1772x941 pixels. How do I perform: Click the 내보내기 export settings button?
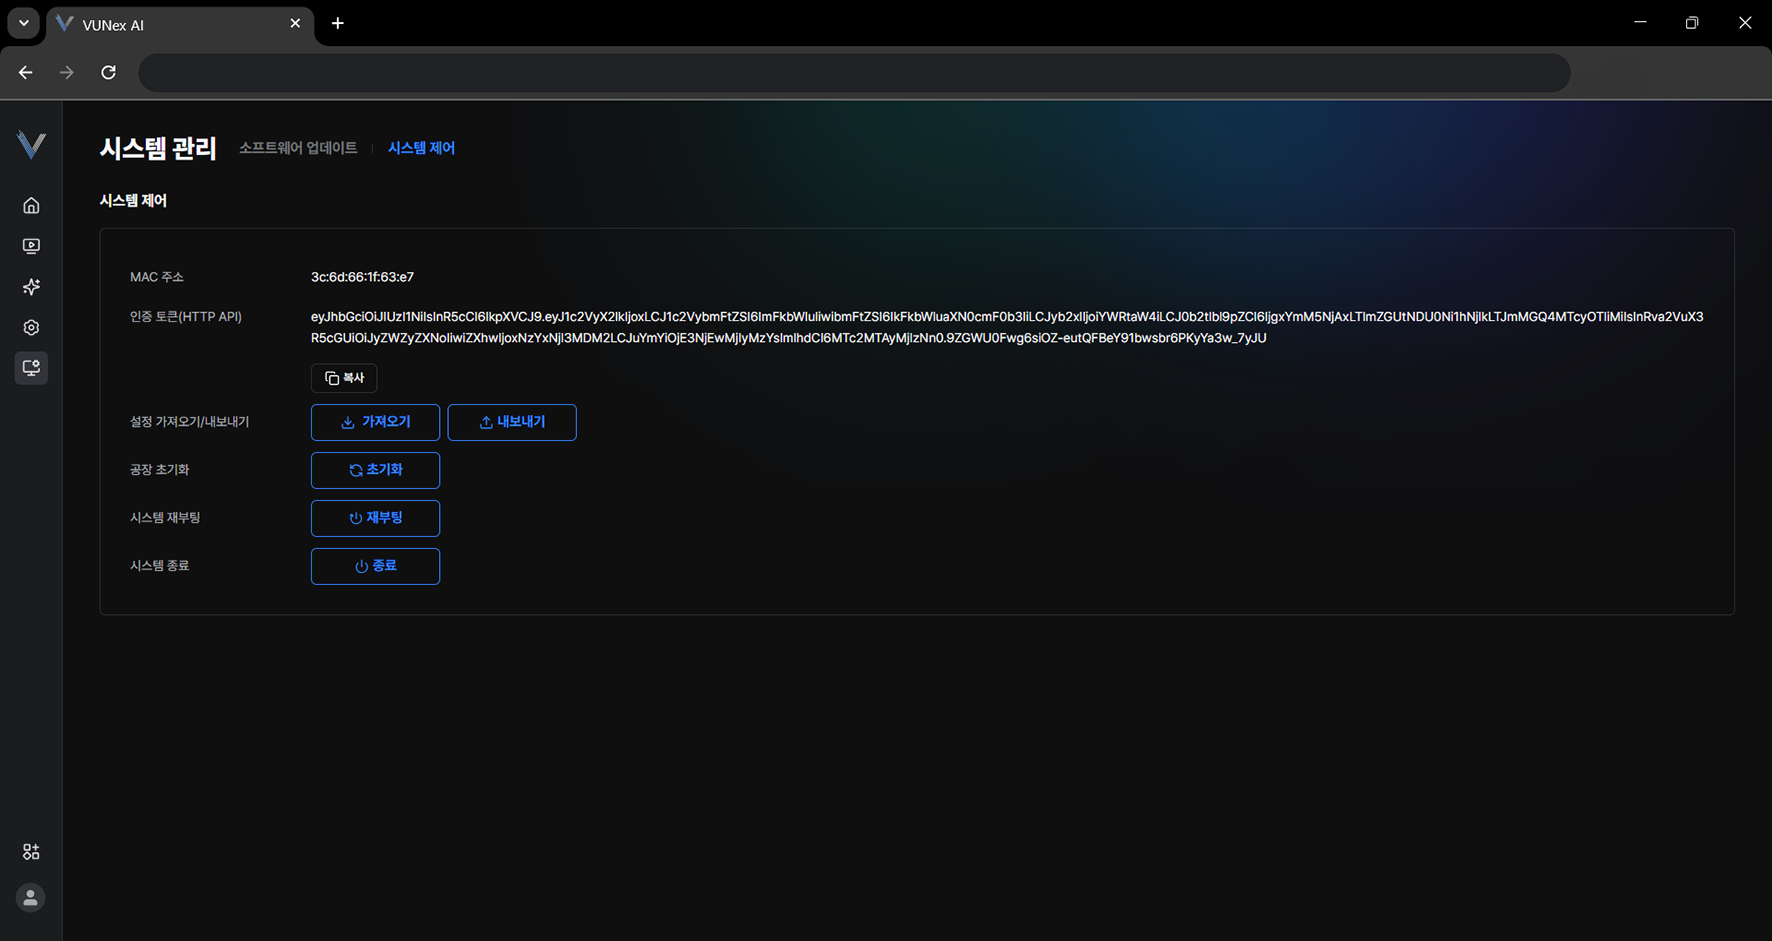tap(512, 422)
